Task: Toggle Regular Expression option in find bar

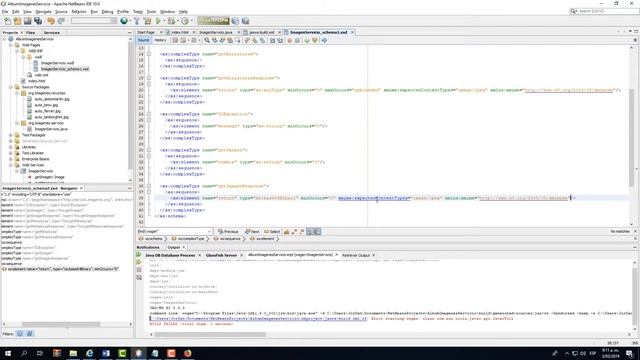Action: click(302, 231)
